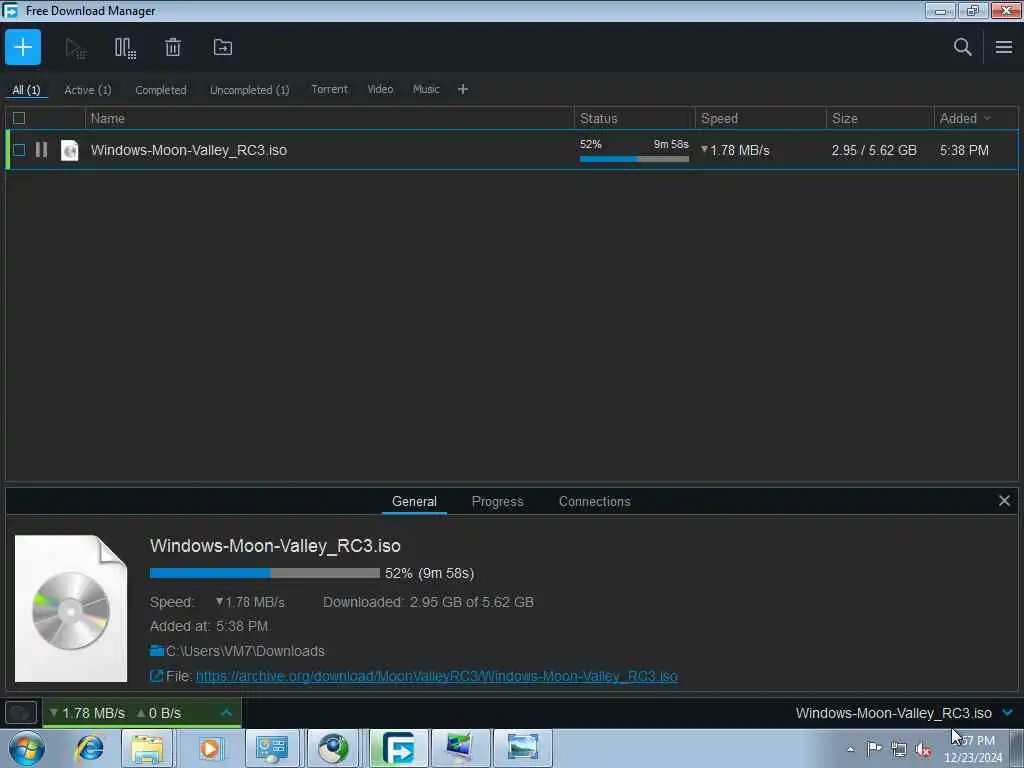1024x768 pixels.
Task: Expand the speed panel chevron in status bar
Action: (226, 712)
